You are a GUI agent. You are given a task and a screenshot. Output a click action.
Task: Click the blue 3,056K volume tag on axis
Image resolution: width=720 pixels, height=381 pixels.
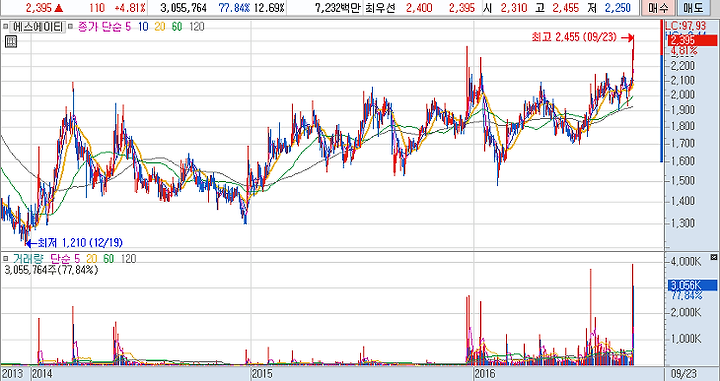point(692,286)
